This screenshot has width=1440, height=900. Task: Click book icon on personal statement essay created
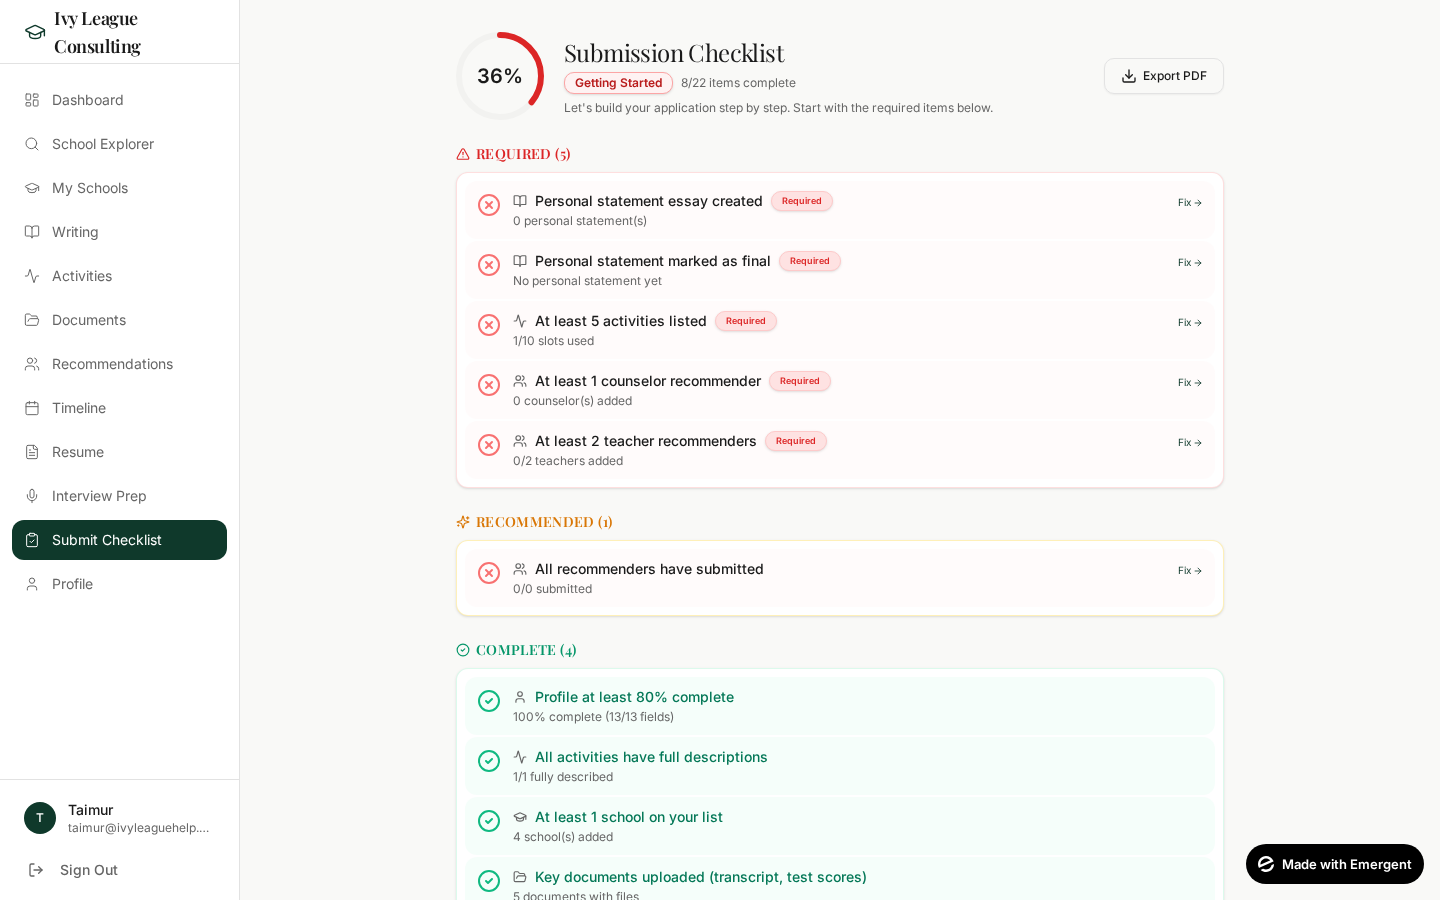point(520,201)
